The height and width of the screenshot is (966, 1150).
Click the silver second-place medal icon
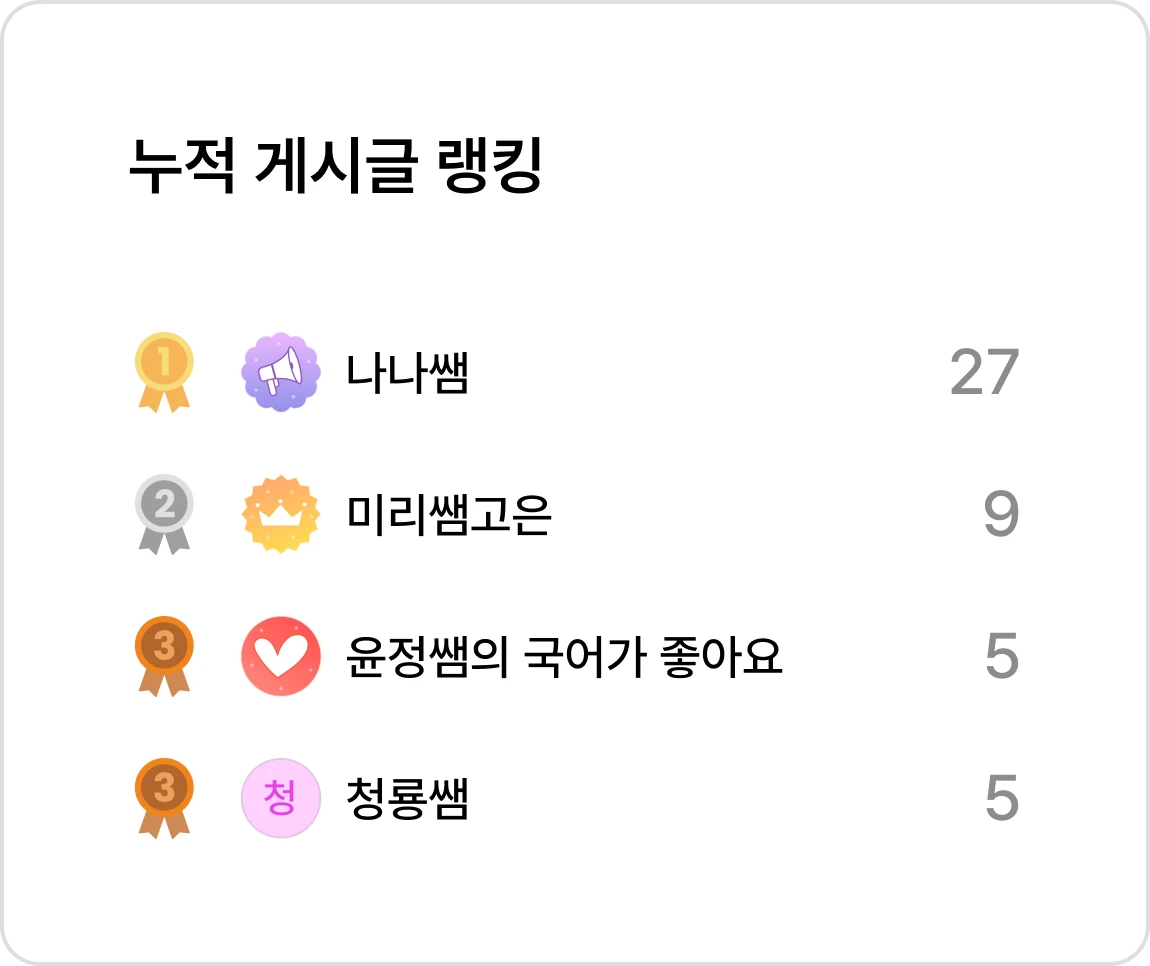point(164,514)
